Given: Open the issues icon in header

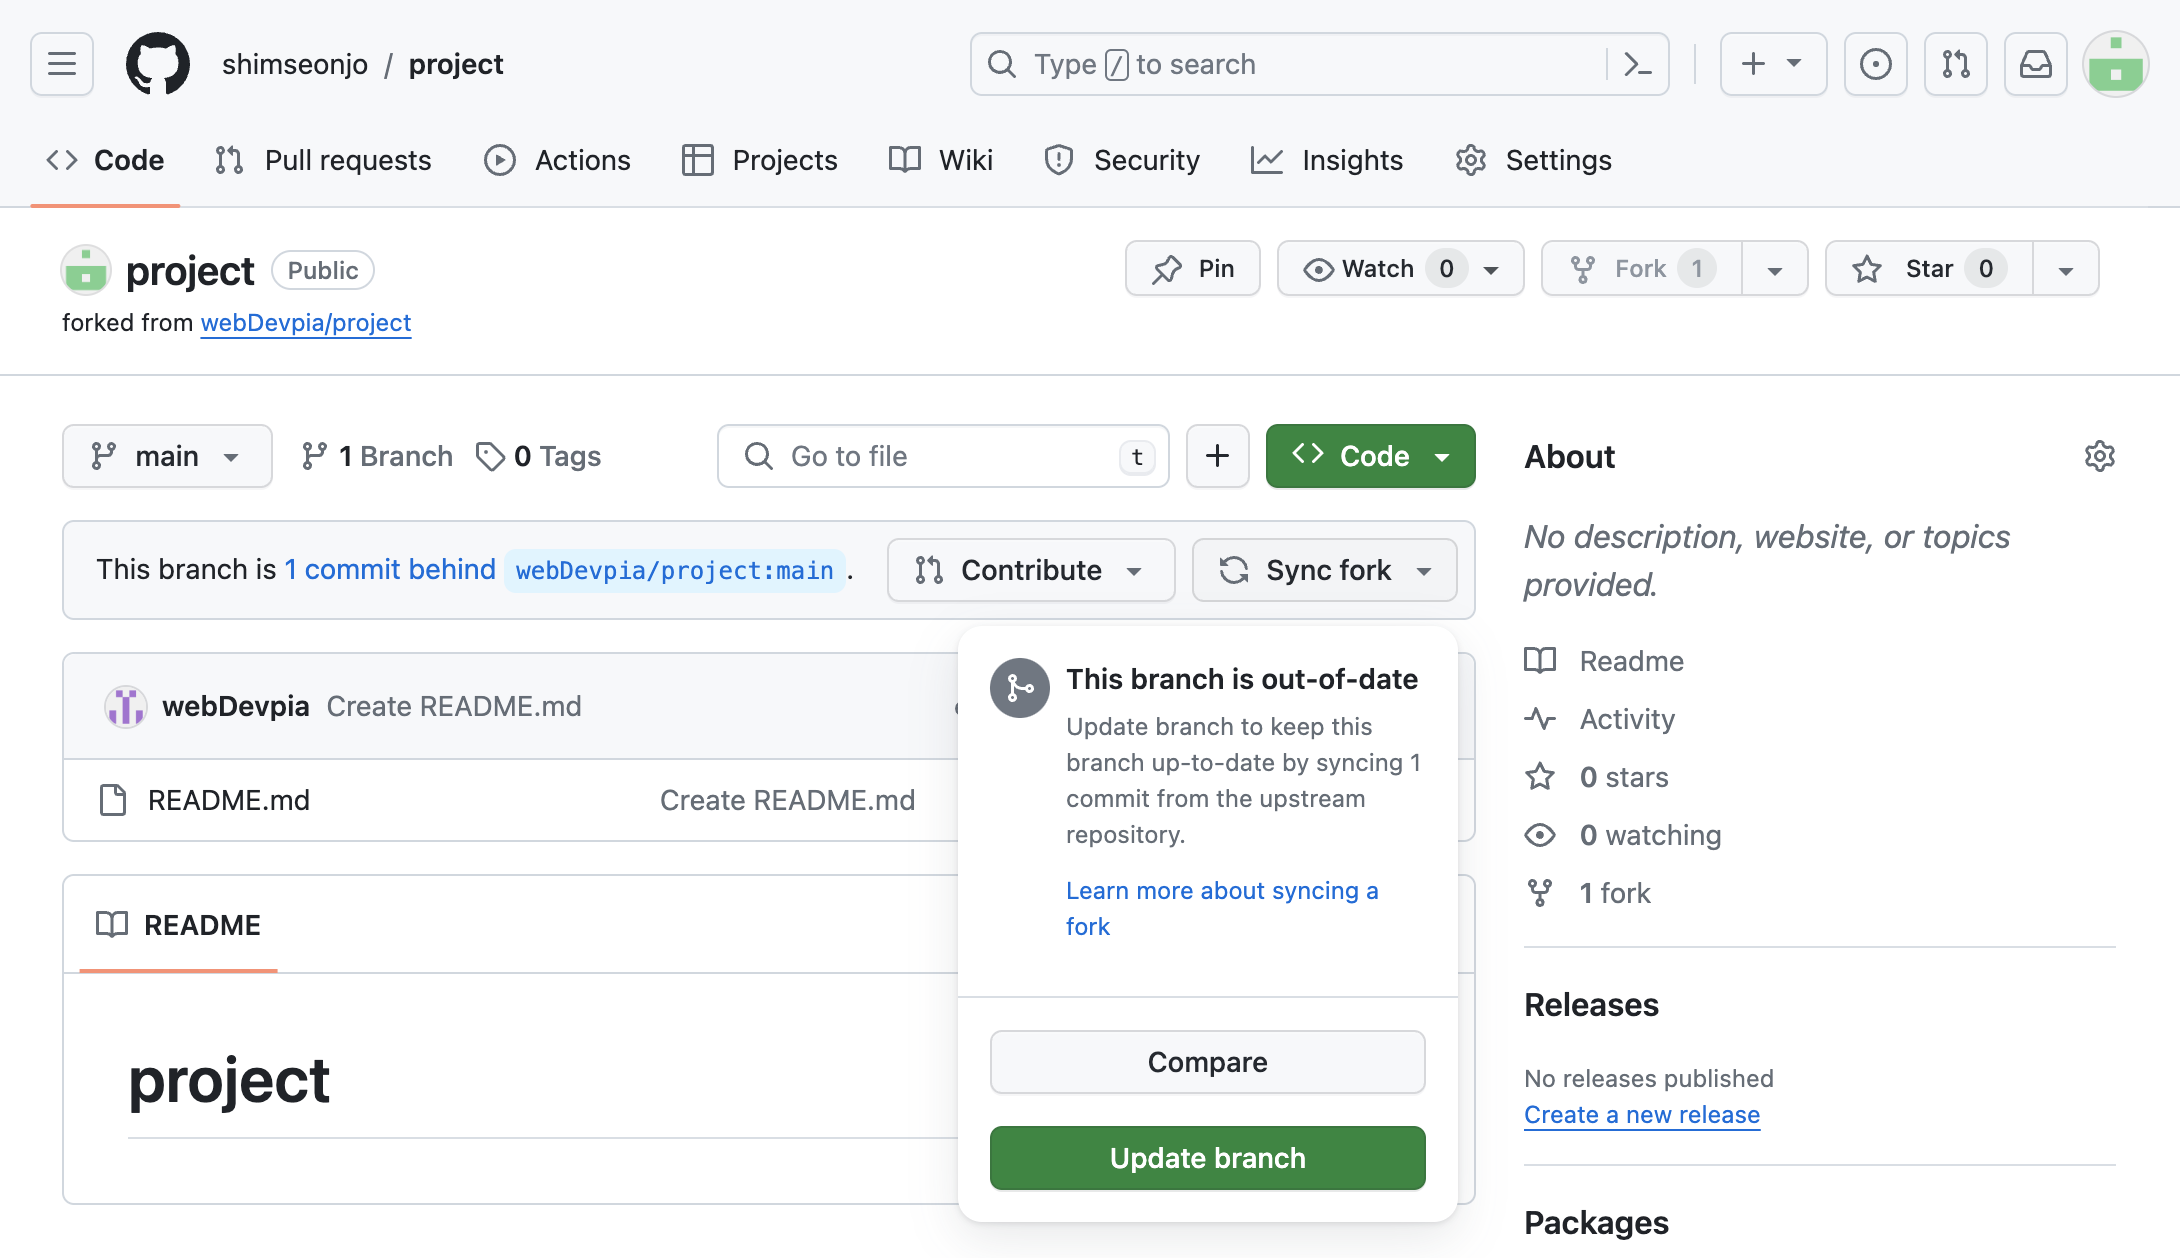Looking at the screenshot, I should tap(1875, 64).
